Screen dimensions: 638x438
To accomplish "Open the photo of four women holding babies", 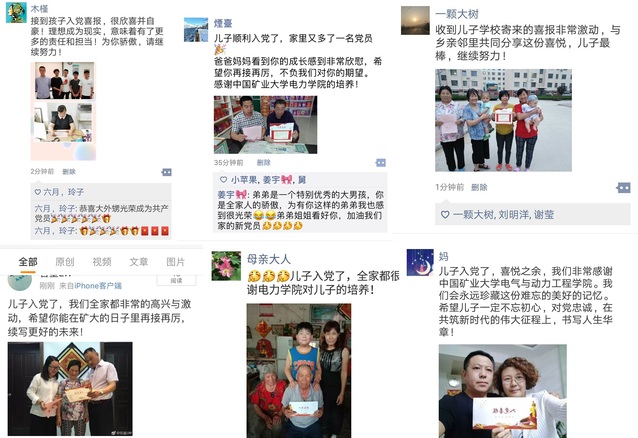I will 503,120.
